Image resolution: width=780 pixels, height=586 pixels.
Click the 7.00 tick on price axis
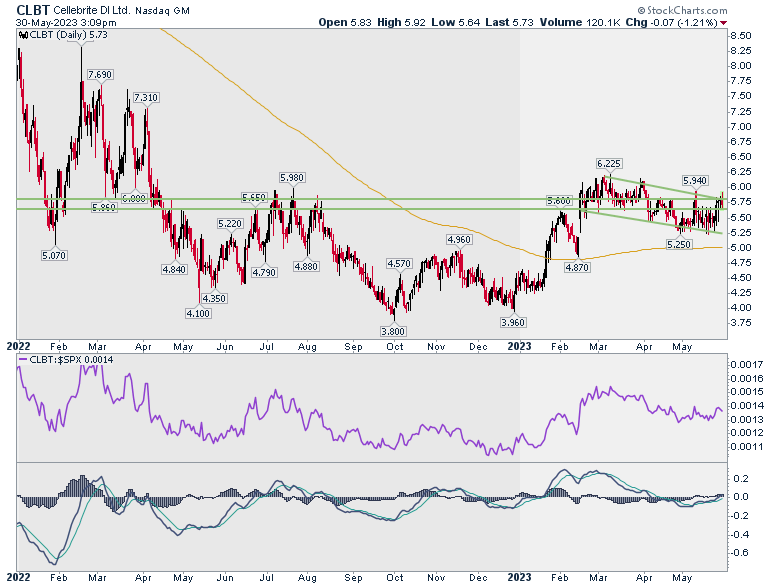coord(741,127)
